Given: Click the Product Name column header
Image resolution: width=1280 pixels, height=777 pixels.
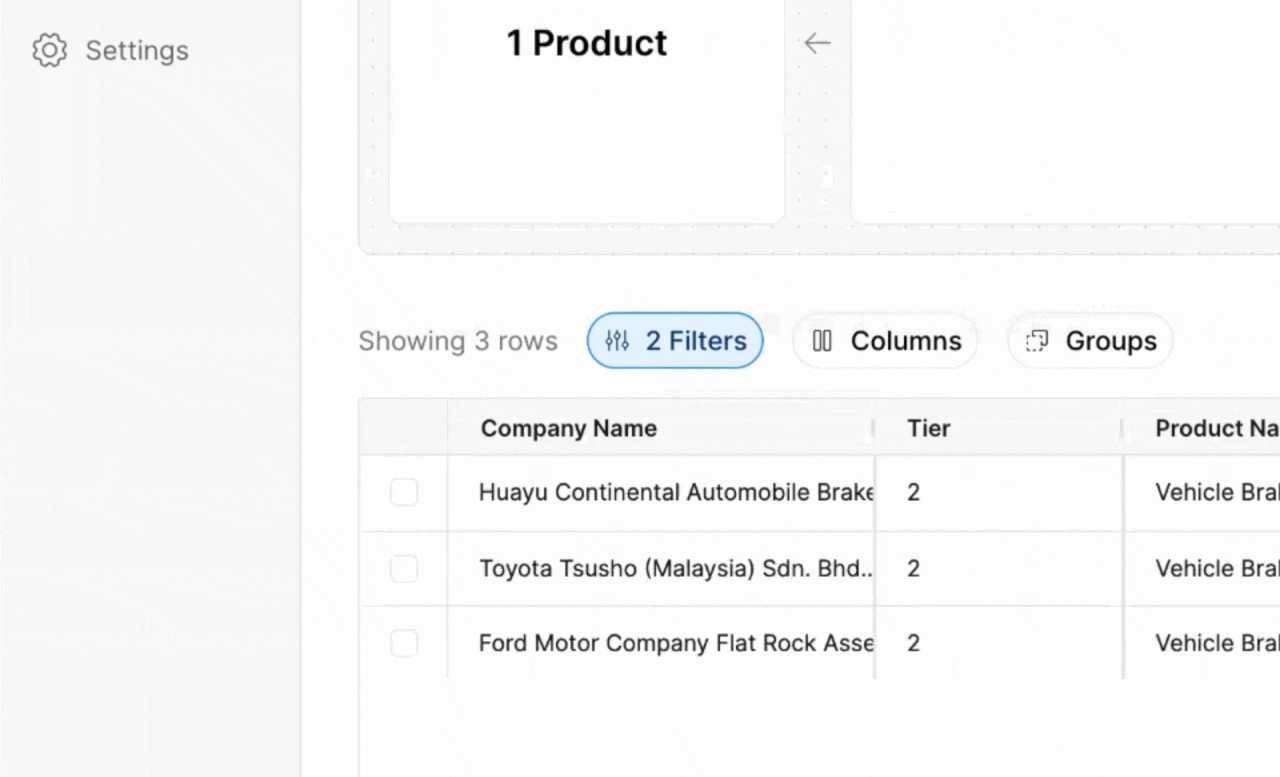Looking at the screenshot, I should (x=1215, y=428).
